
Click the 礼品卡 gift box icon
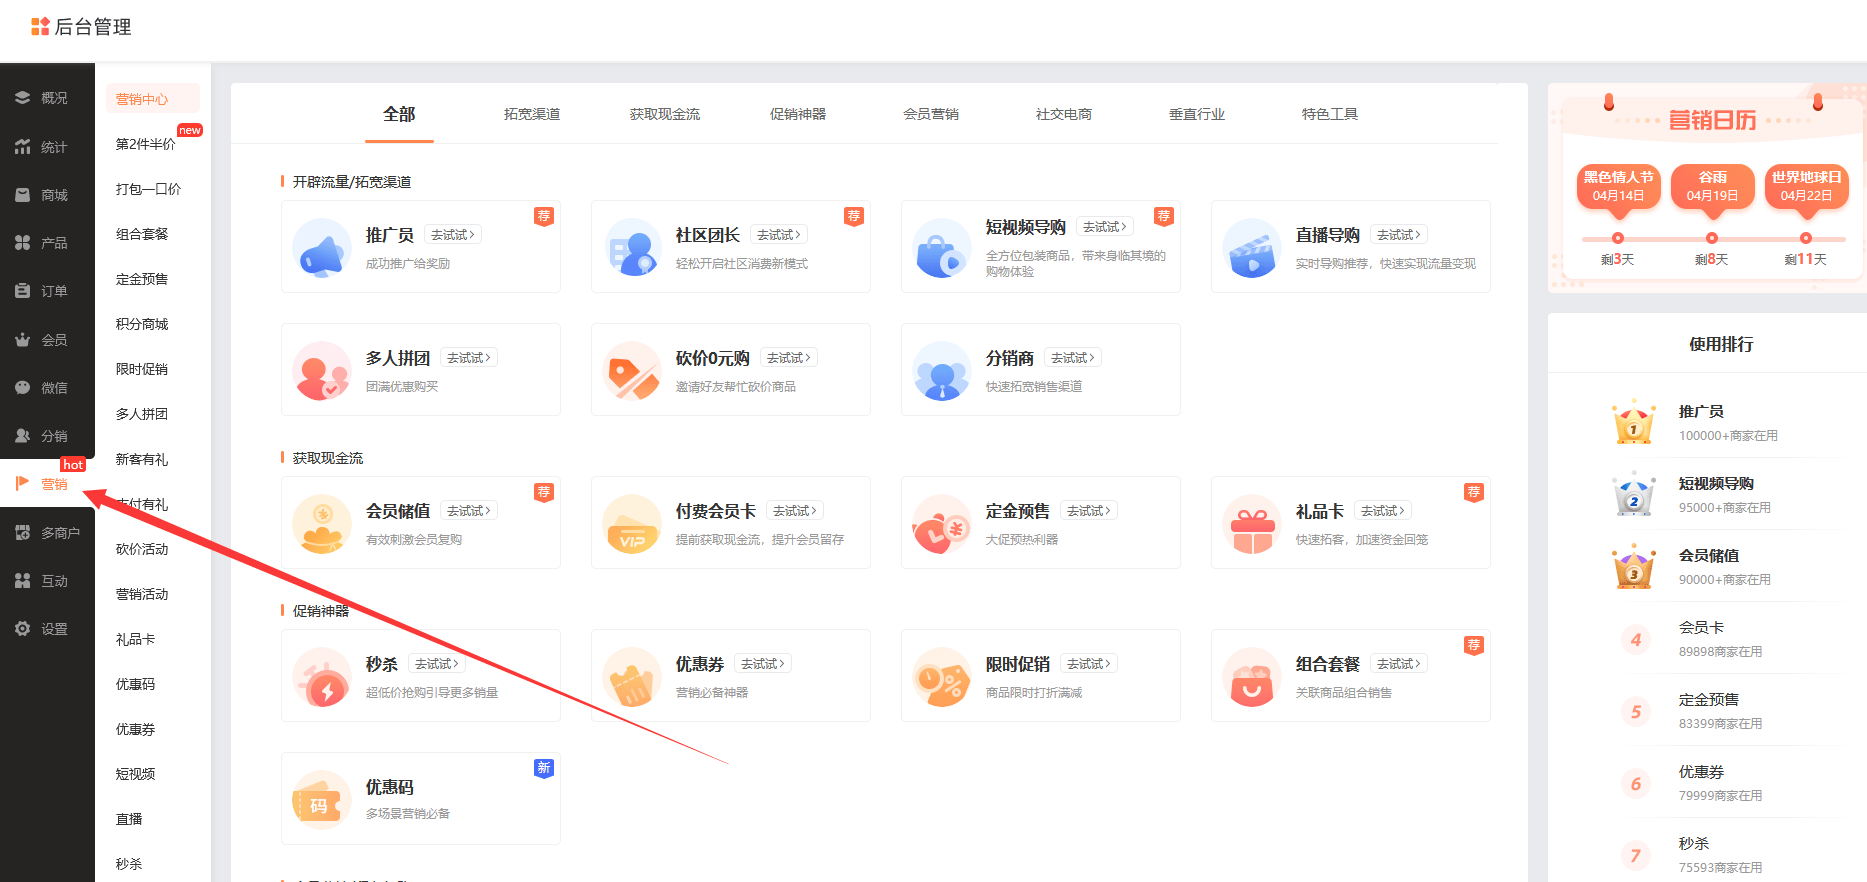coord(1252,524)
